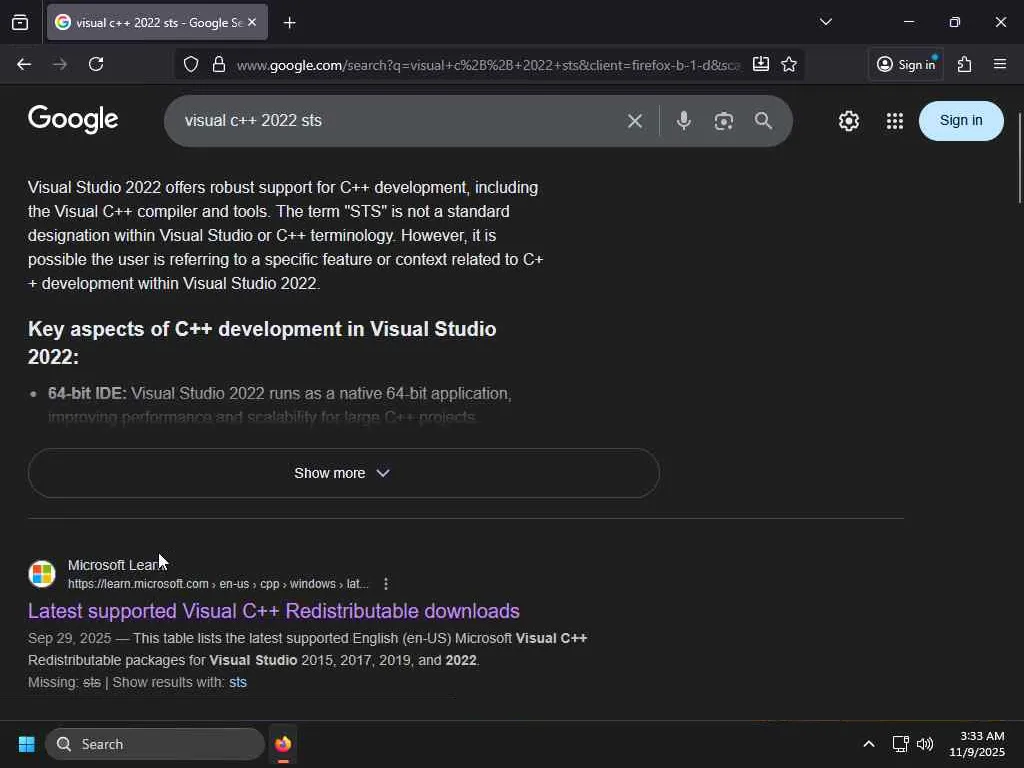This screenshot has height=768, width=1024.
Task: Click the '64-bit IDE:' bullet text
Action: pyautogui.click(x=87, y=394)
